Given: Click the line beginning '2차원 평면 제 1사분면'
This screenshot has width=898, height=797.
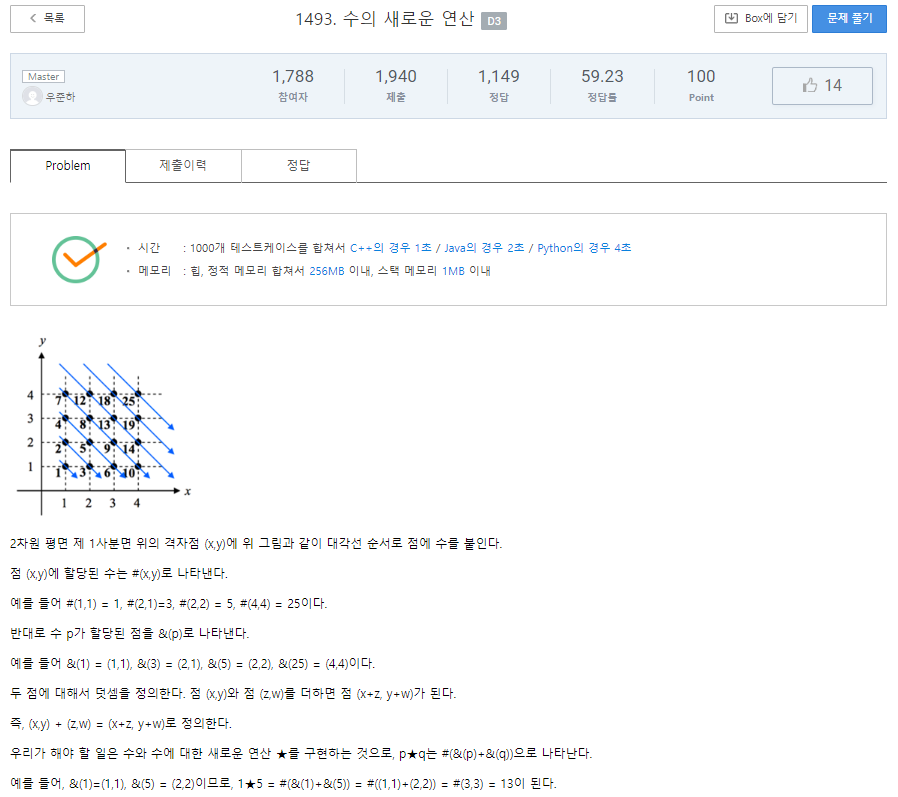Looking at the screenshot, I should (256, 543).
